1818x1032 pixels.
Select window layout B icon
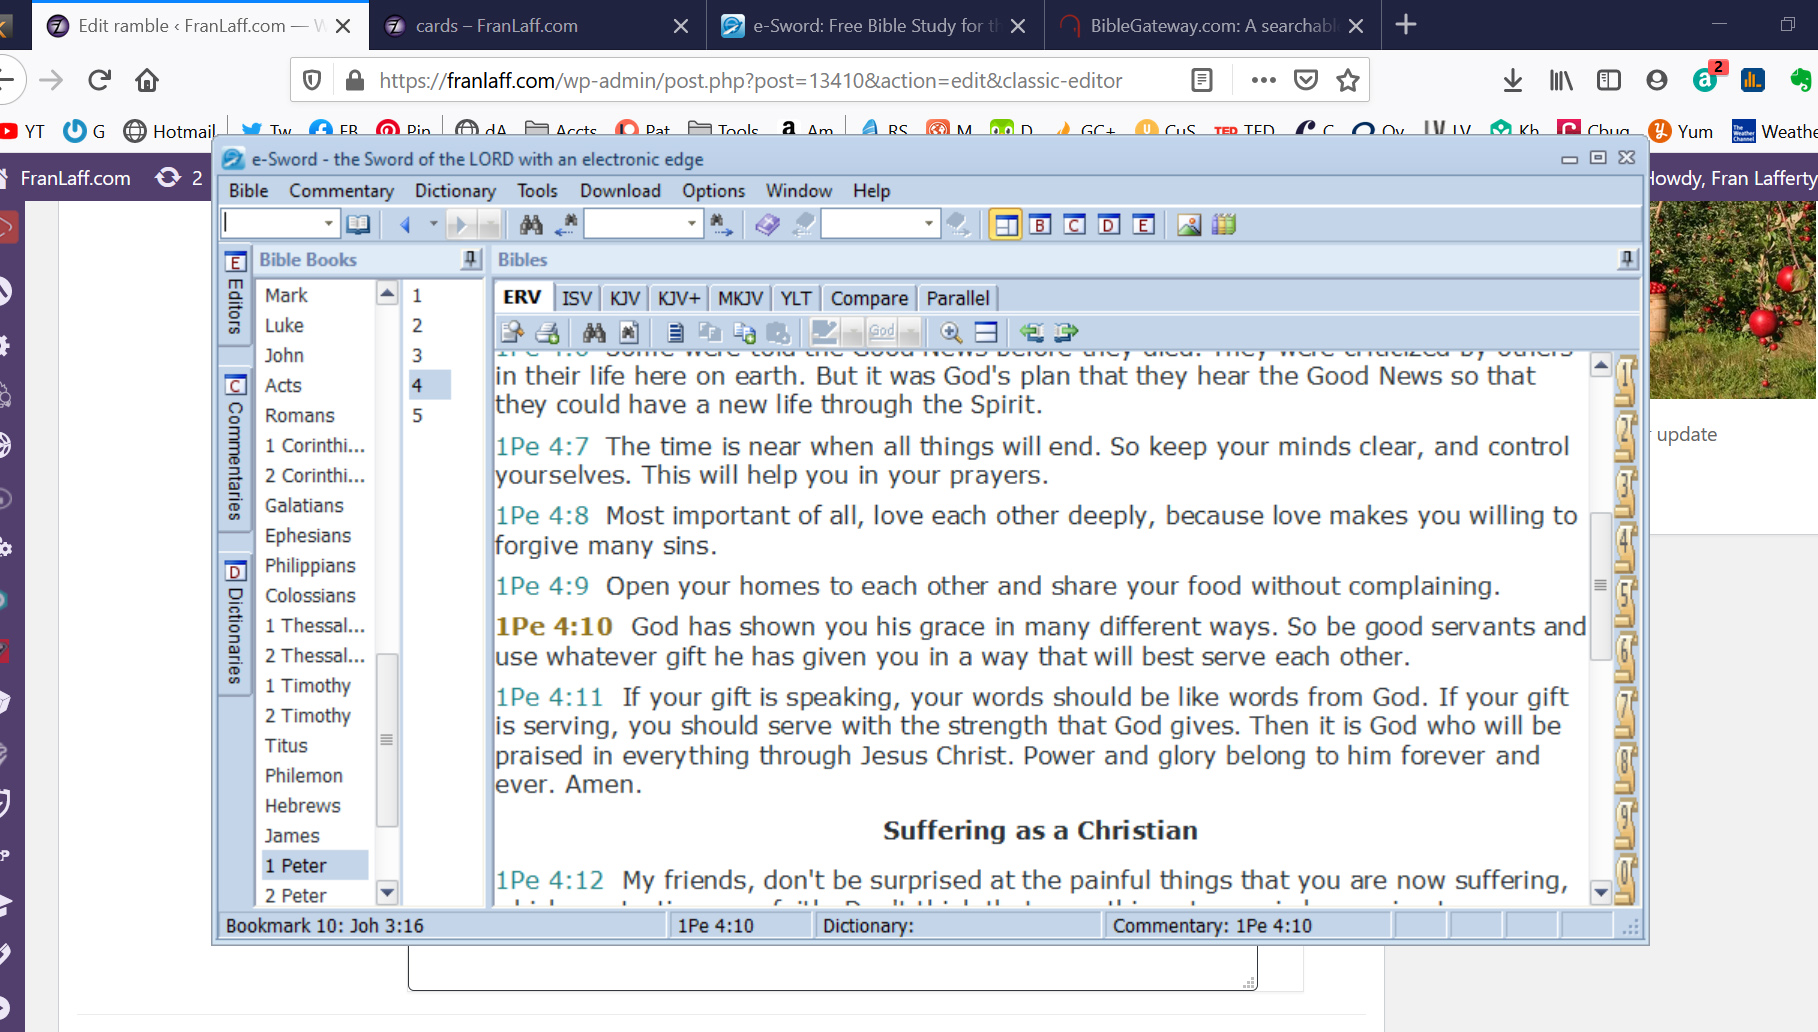coord(1039,224)
